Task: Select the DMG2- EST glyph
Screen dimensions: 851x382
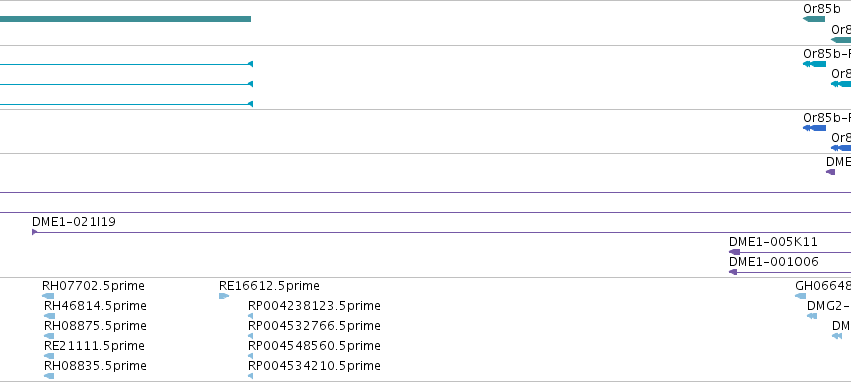Action: pos(812,316)
